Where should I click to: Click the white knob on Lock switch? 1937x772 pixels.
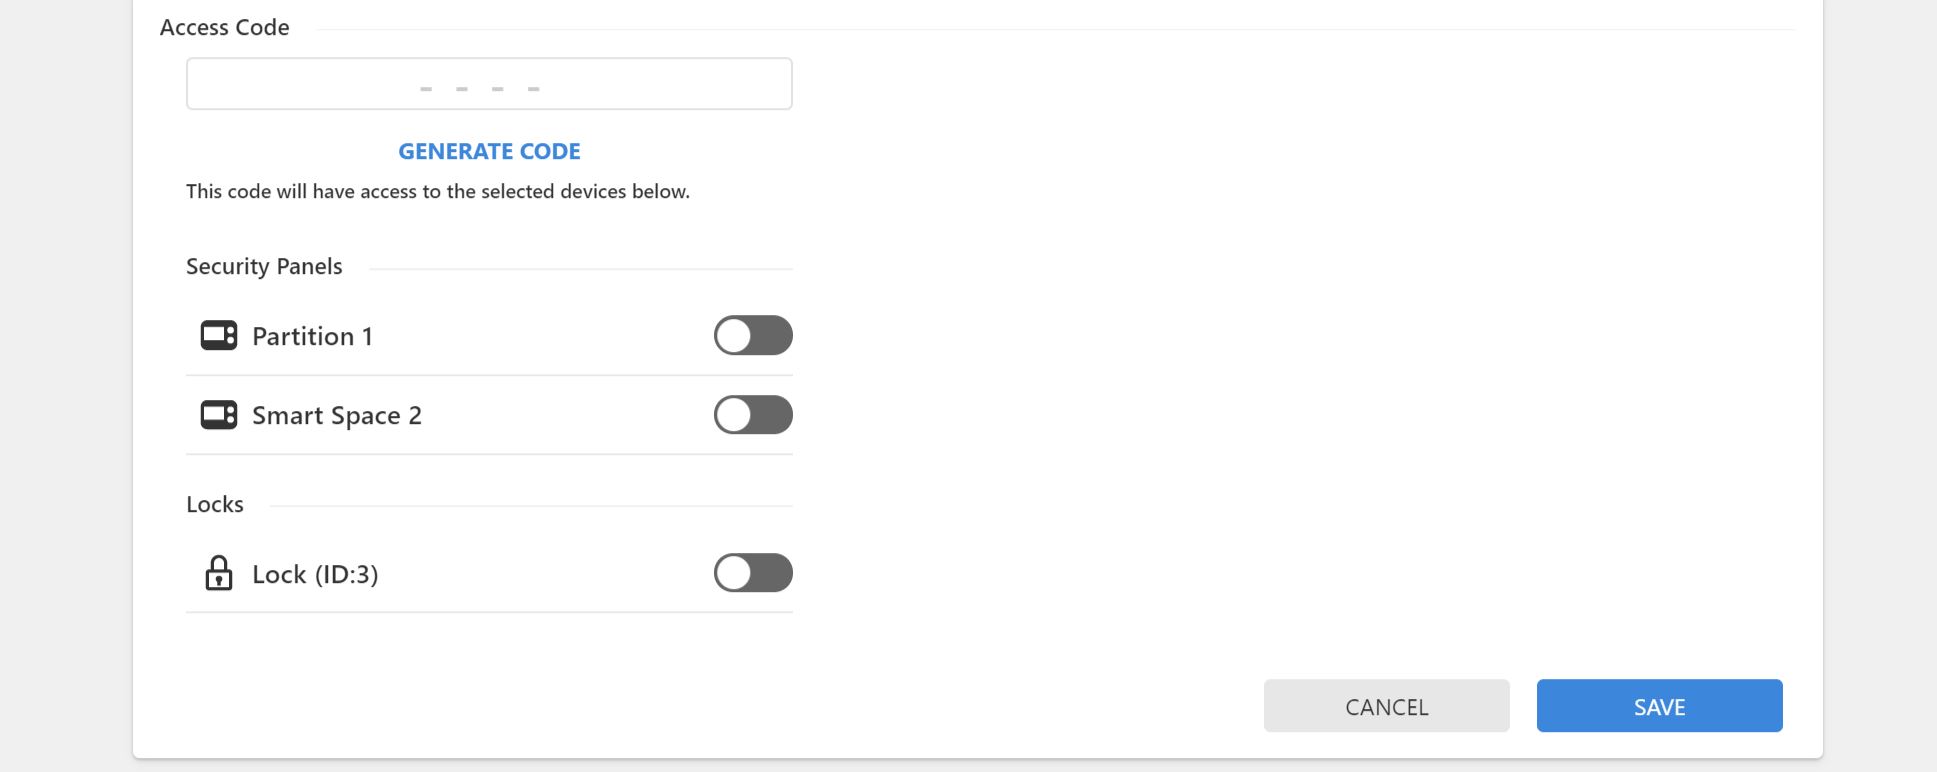[734, 573]
